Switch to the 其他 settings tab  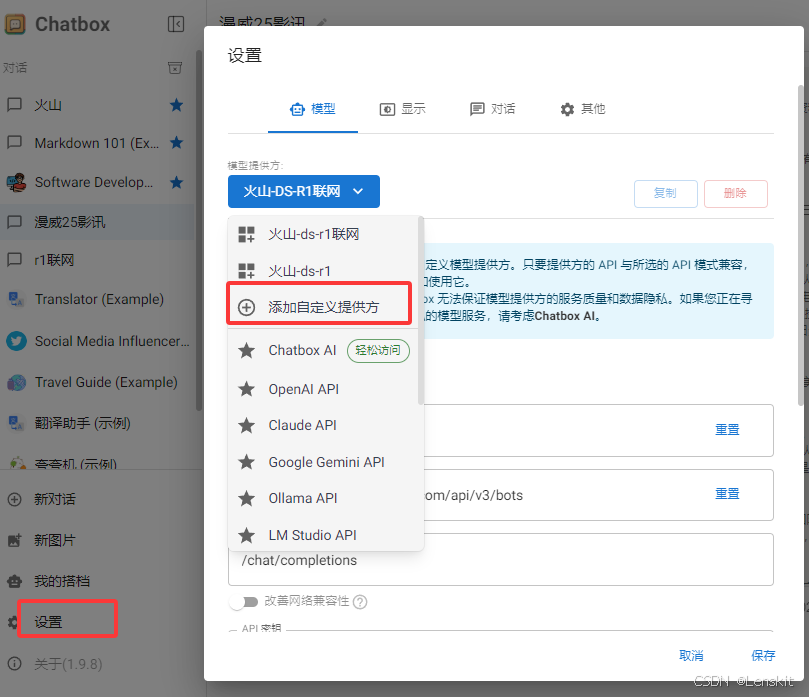coord(583,109)
